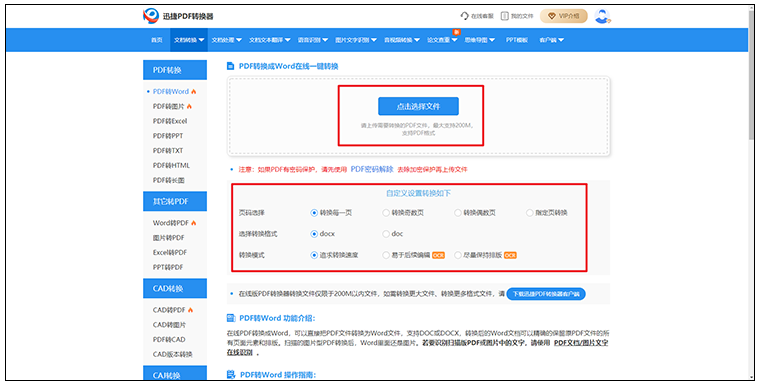Expand the 音视频转换 dropdown menu
Screen dimensions: 762x383
pos(401,40)
